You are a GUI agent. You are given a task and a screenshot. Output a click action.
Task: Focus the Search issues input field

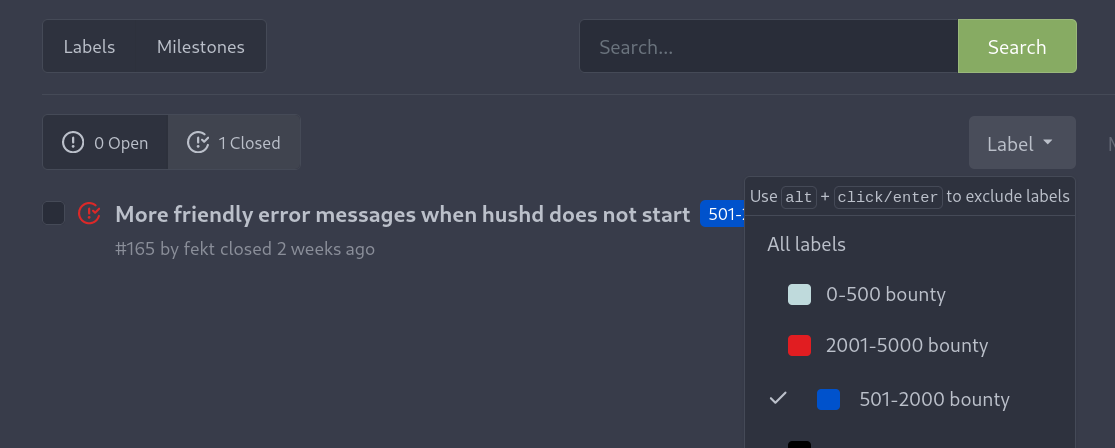click(x=768, y=47)
